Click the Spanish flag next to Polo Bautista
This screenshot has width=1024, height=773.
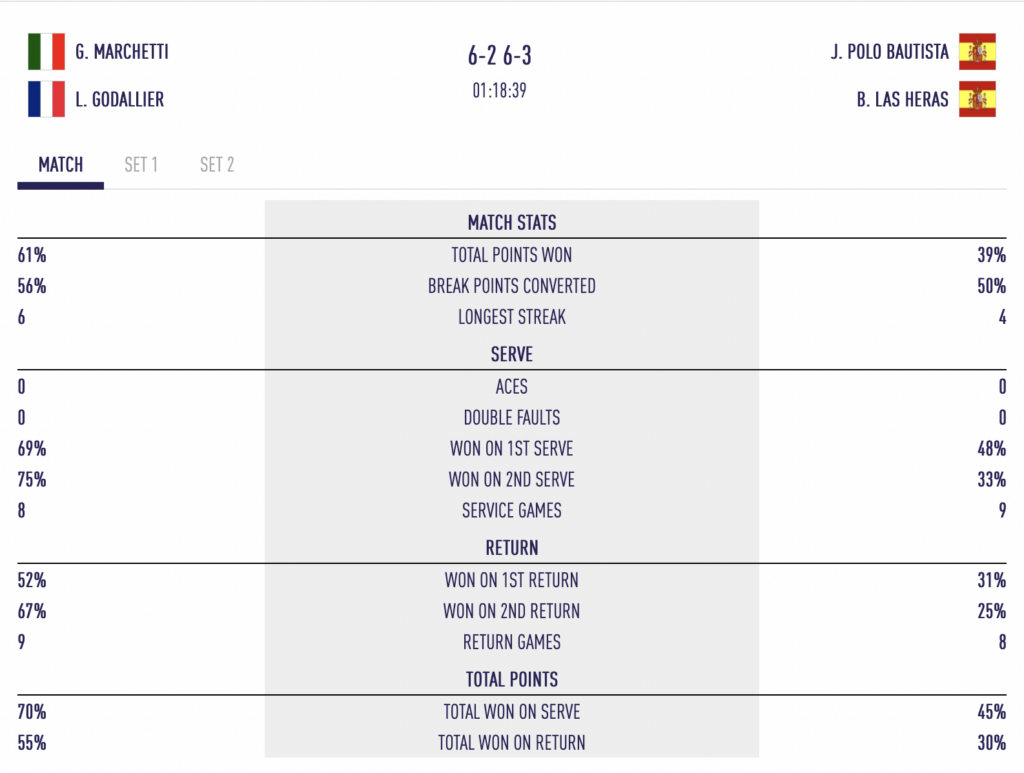[x=978, y=52]
